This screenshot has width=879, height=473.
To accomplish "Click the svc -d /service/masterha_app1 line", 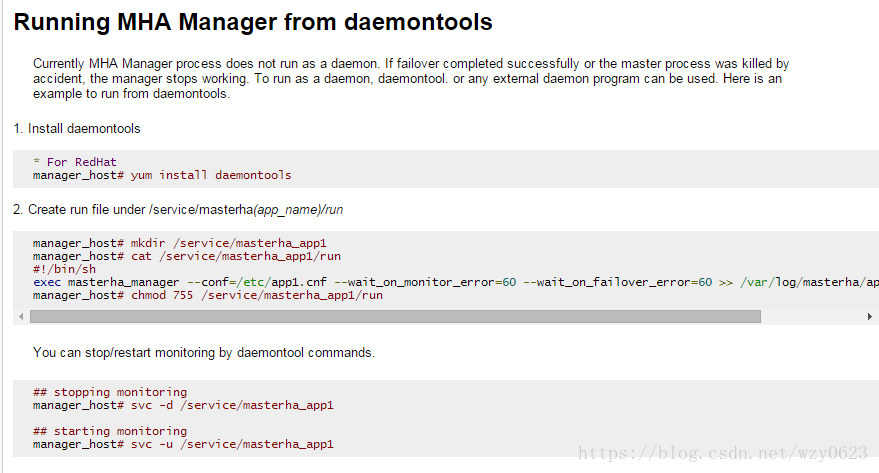I will (183, 405).
